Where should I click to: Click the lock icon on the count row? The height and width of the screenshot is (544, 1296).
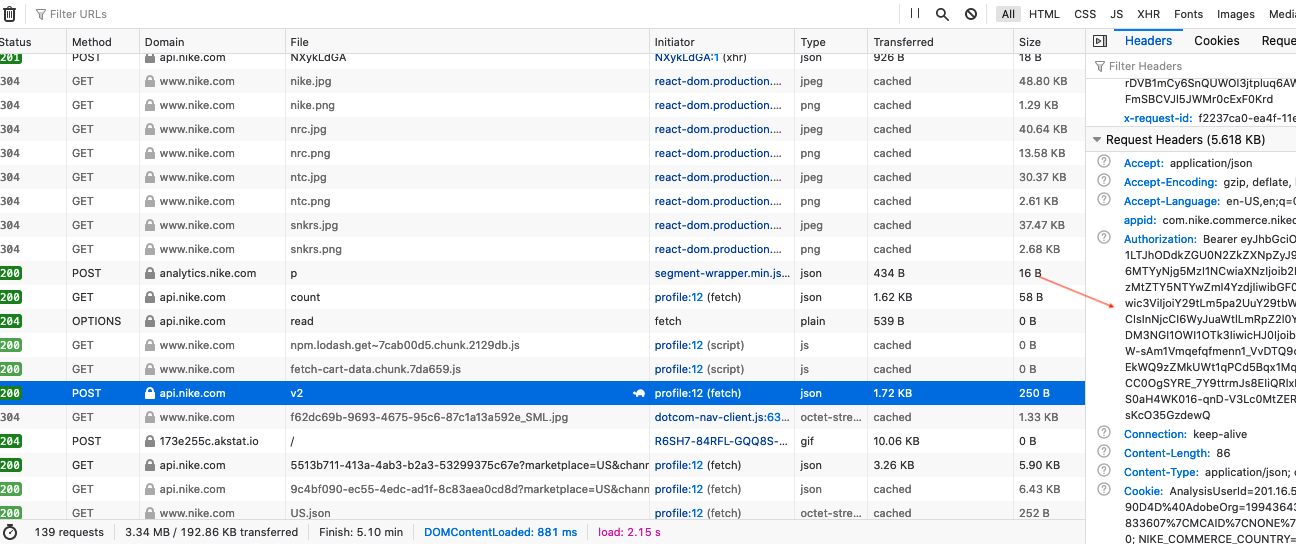click(x=150, y=297)
